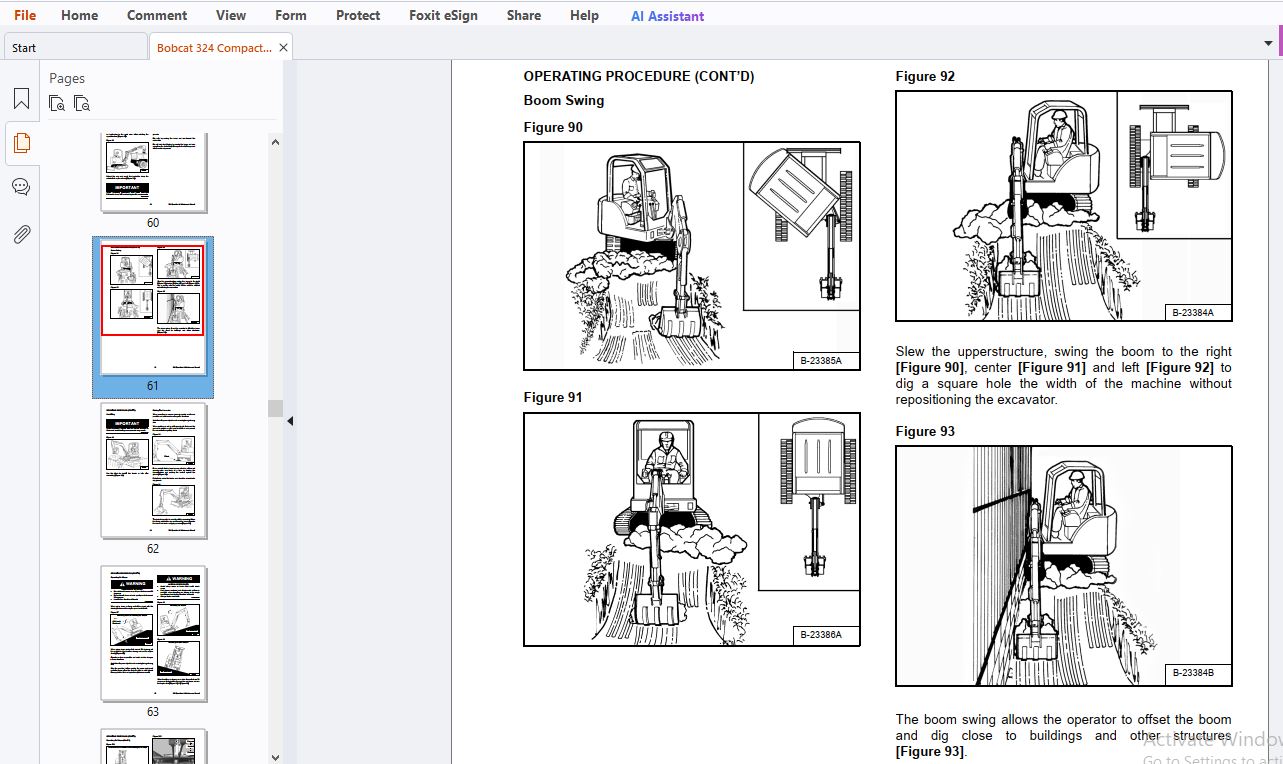Open the Foxit eSign tab

tap(443, 15)
